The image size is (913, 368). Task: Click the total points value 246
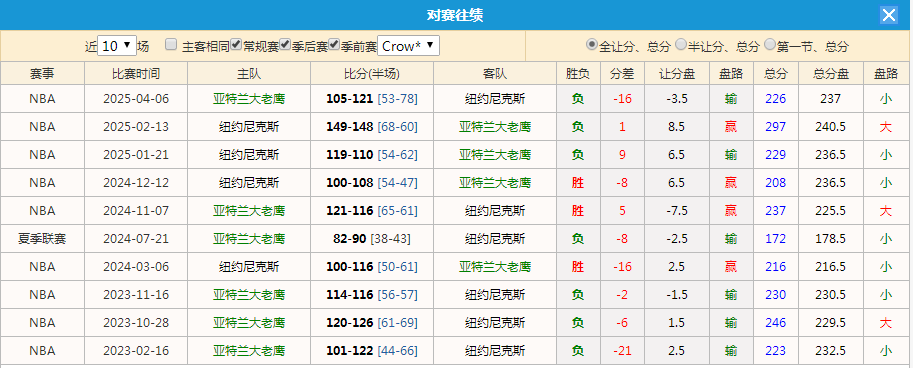point(776,323)
